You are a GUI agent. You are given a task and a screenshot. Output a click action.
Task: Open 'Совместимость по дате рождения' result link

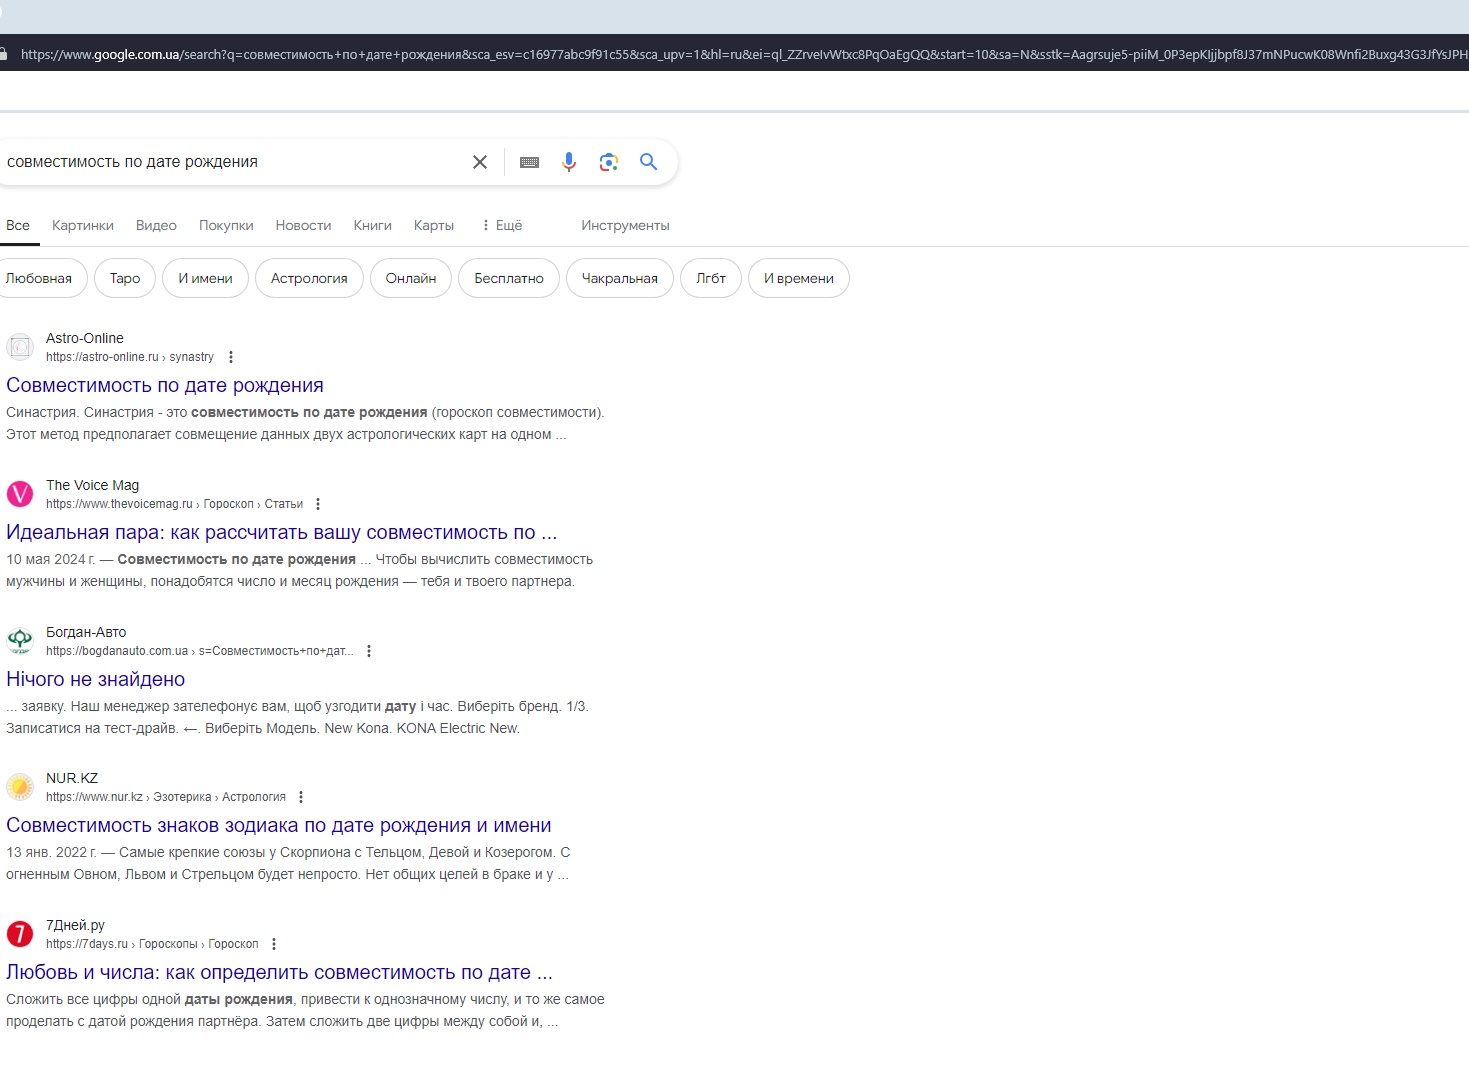click(x=165, y=385)
